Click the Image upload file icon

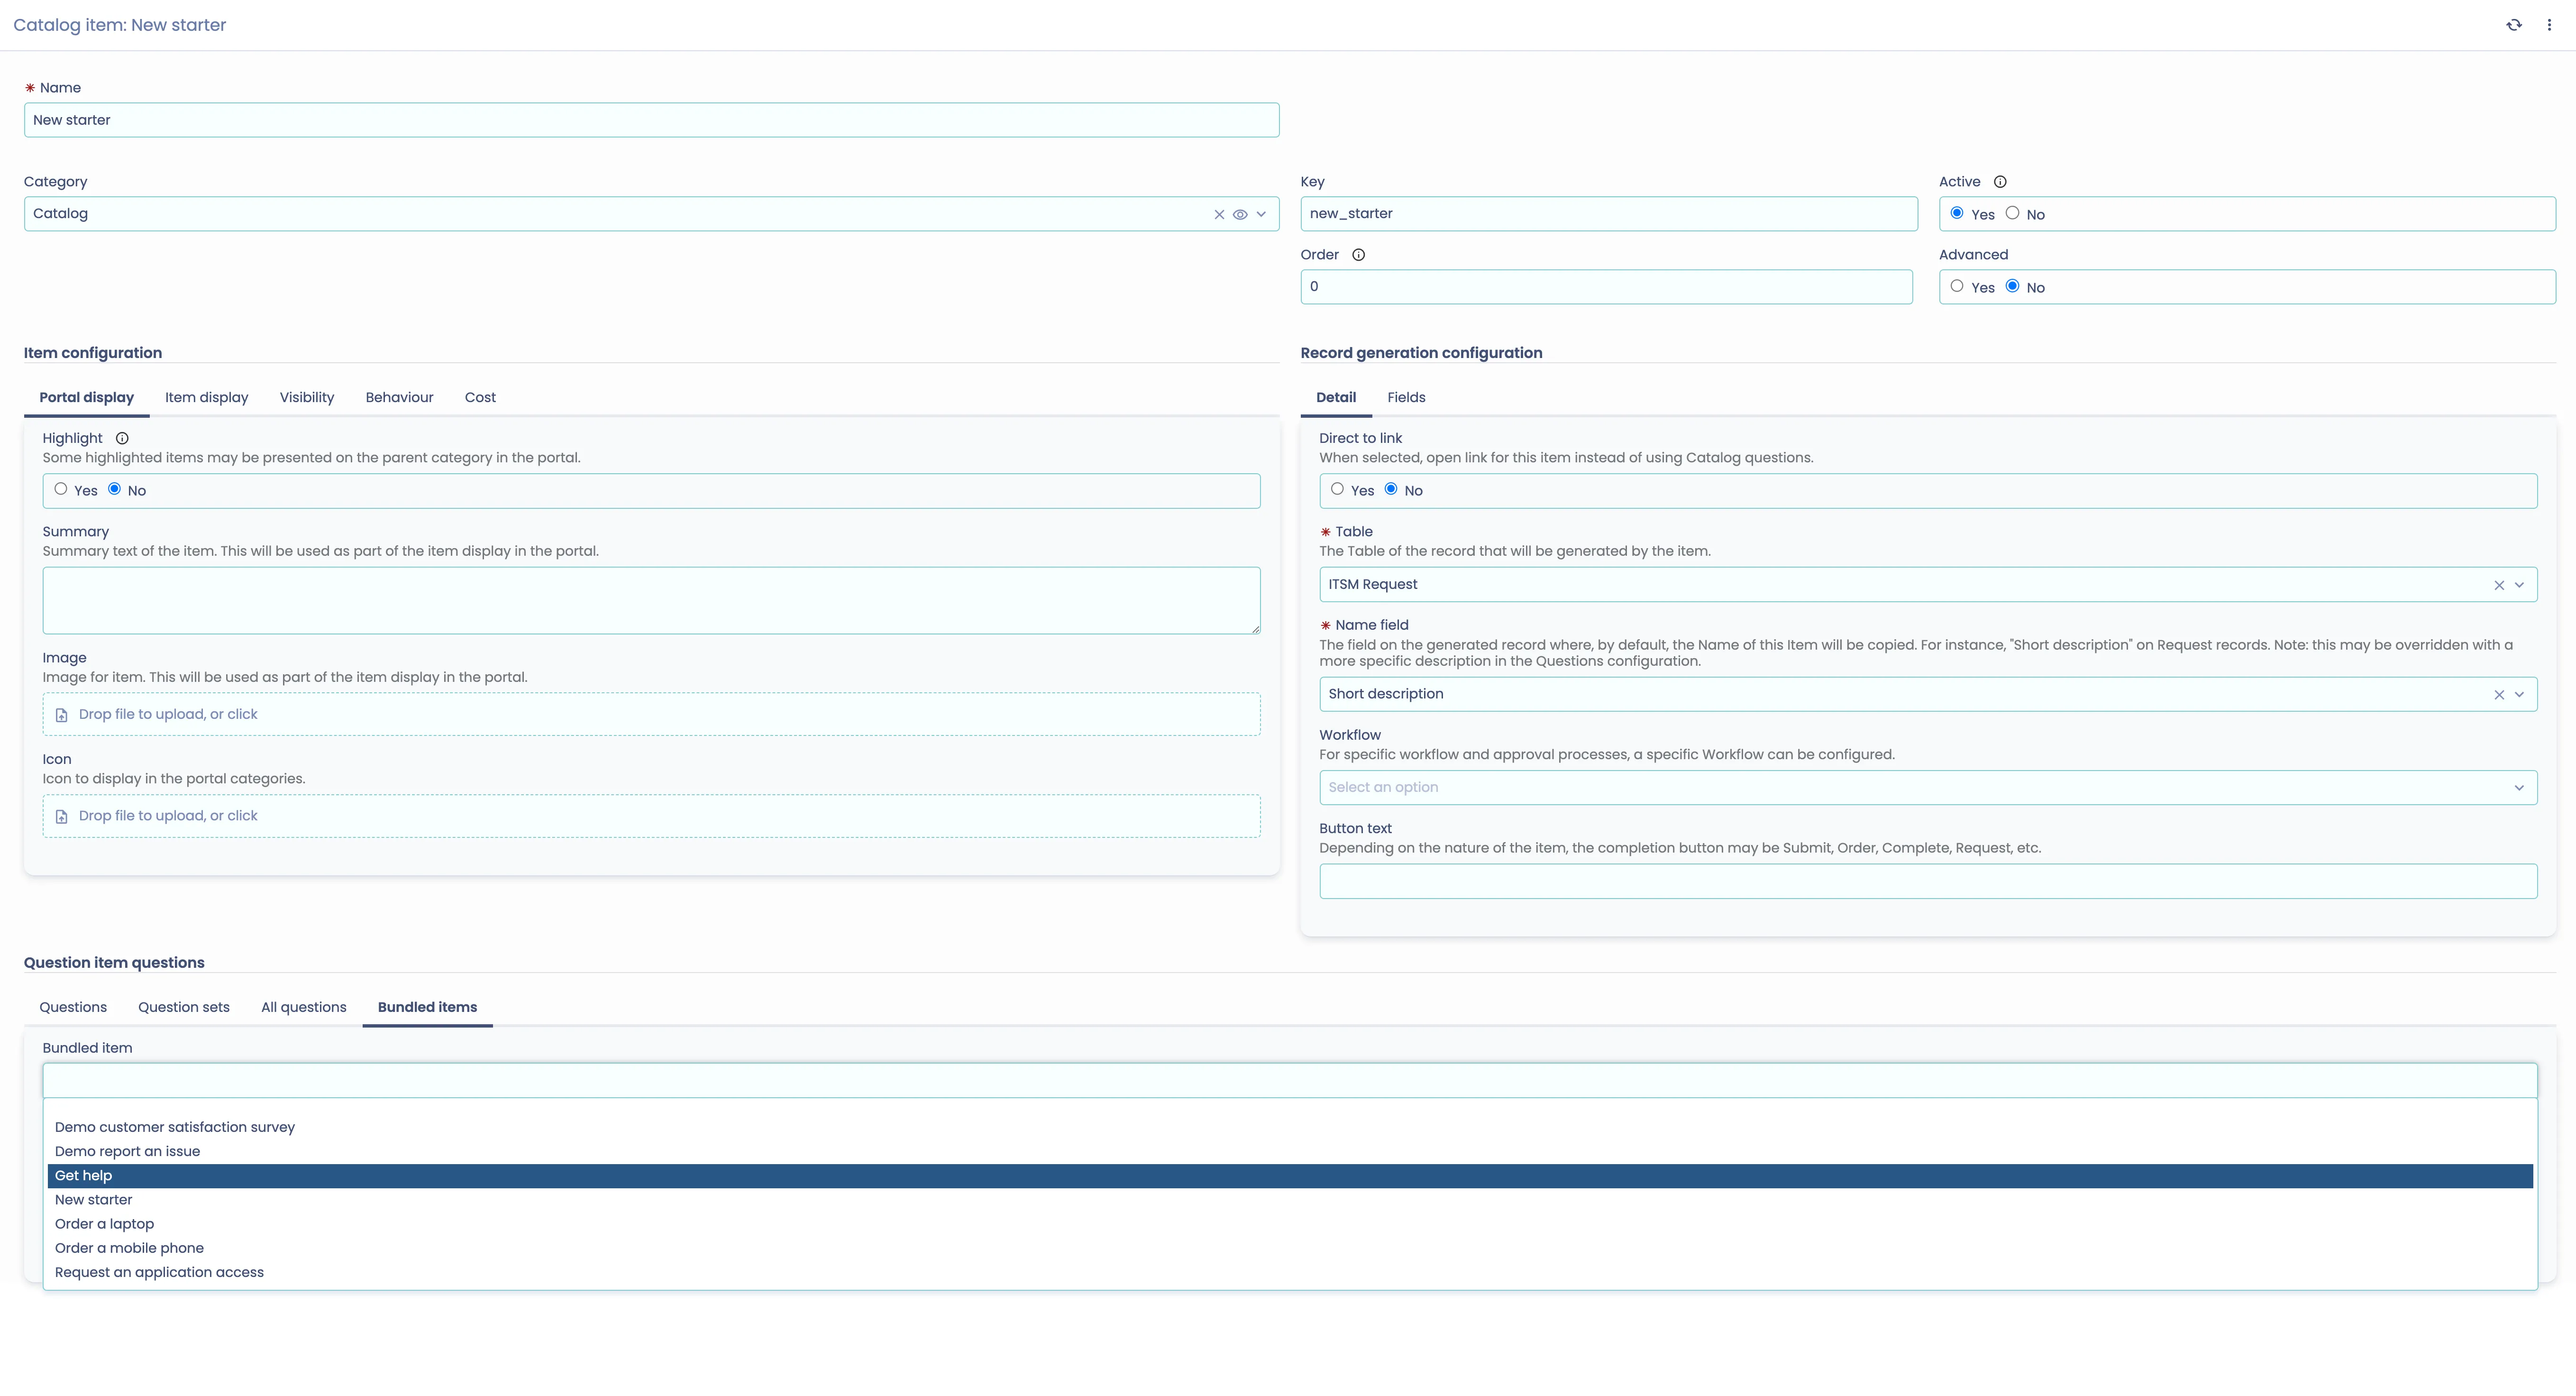click(x=61, y=715)
